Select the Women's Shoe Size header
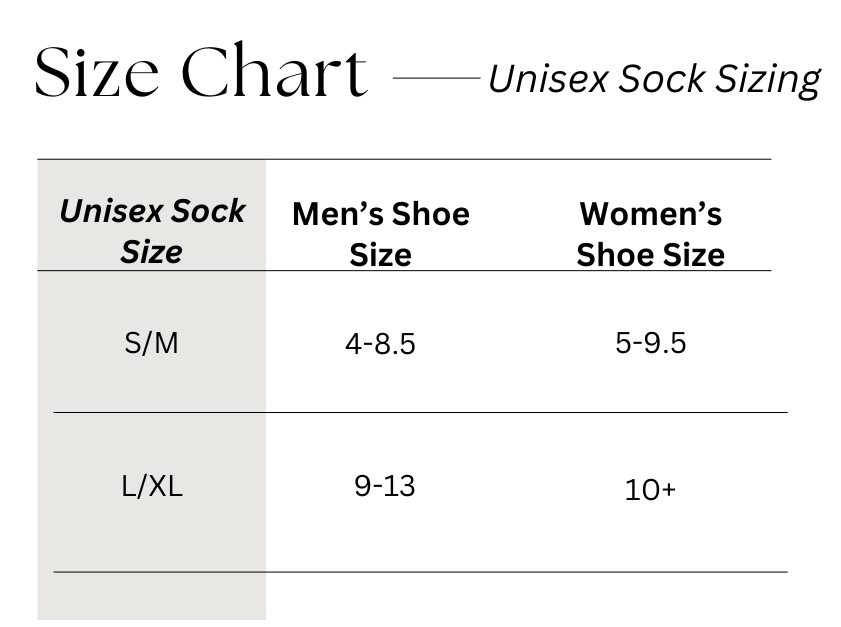Screen dimensions: 841x627 pos(651,233)
